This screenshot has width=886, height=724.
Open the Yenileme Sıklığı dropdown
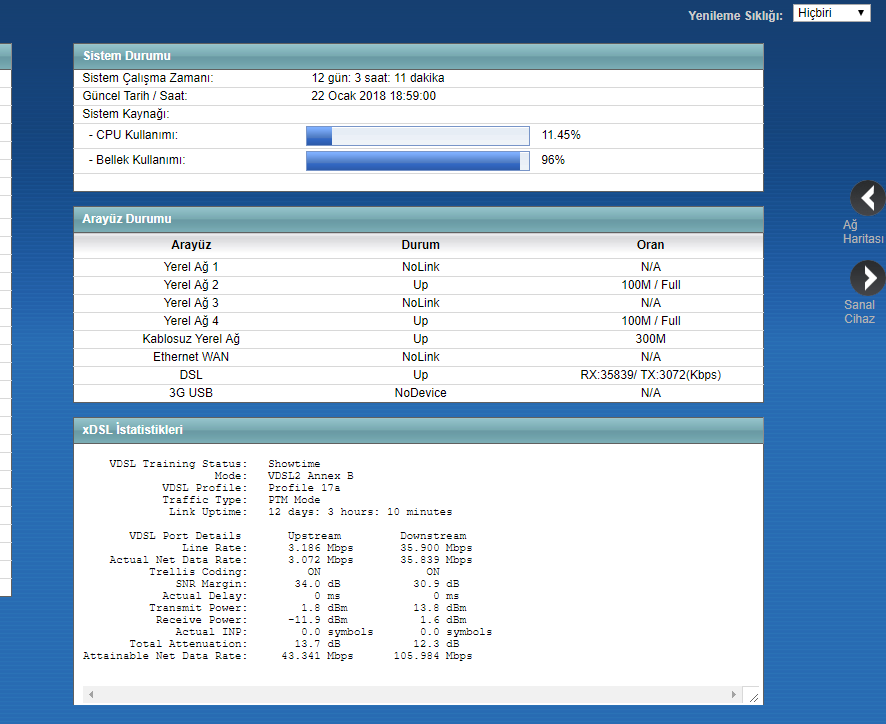tap(831, 13)
